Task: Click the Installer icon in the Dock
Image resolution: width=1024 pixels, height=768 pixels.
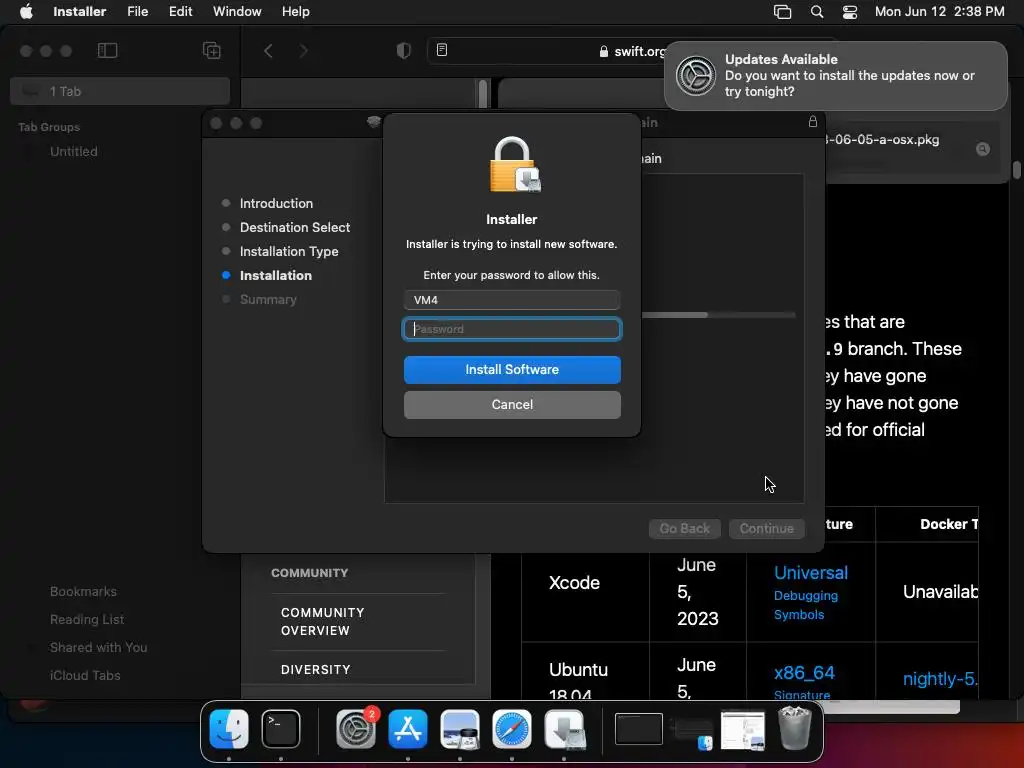Action: (x=564, y=729)
